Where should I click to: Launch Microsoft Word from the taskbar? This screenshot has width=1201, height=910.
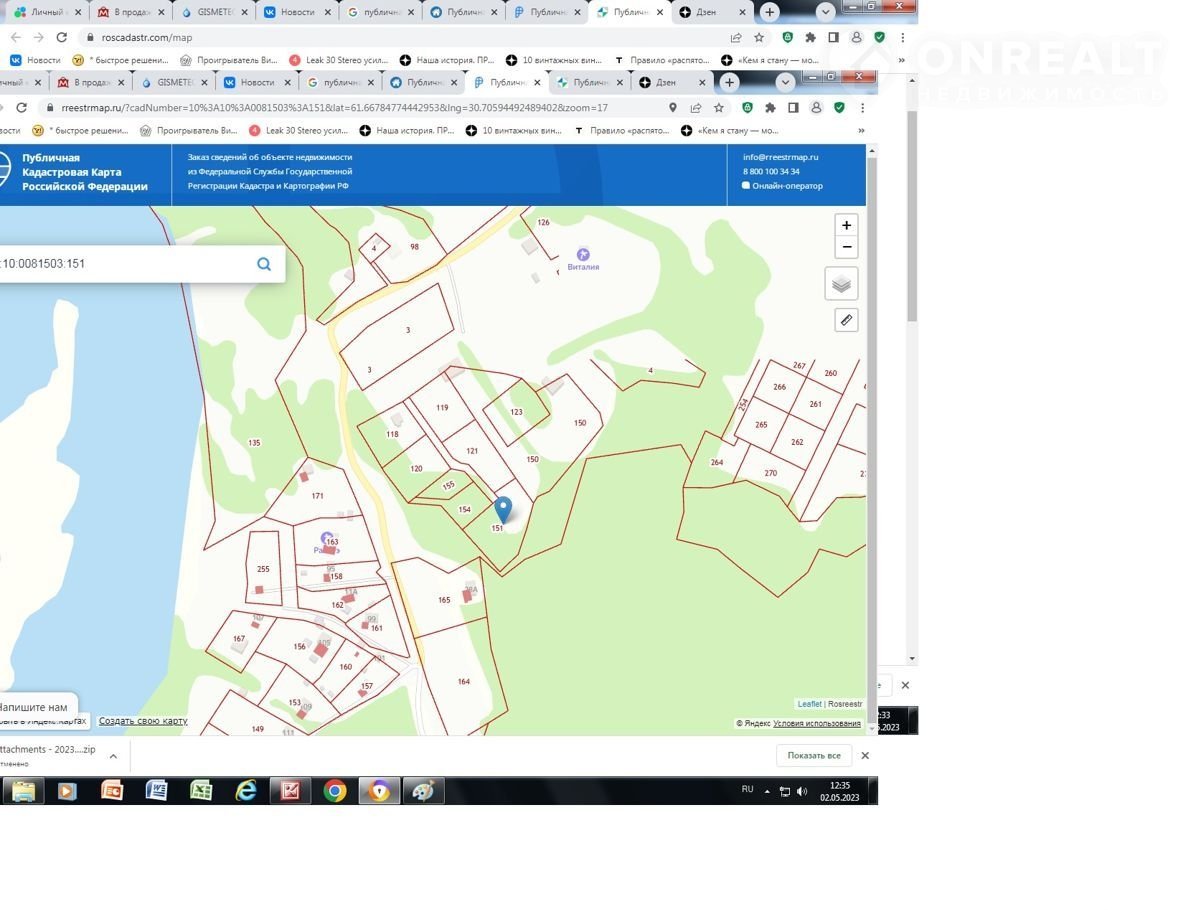157,791
